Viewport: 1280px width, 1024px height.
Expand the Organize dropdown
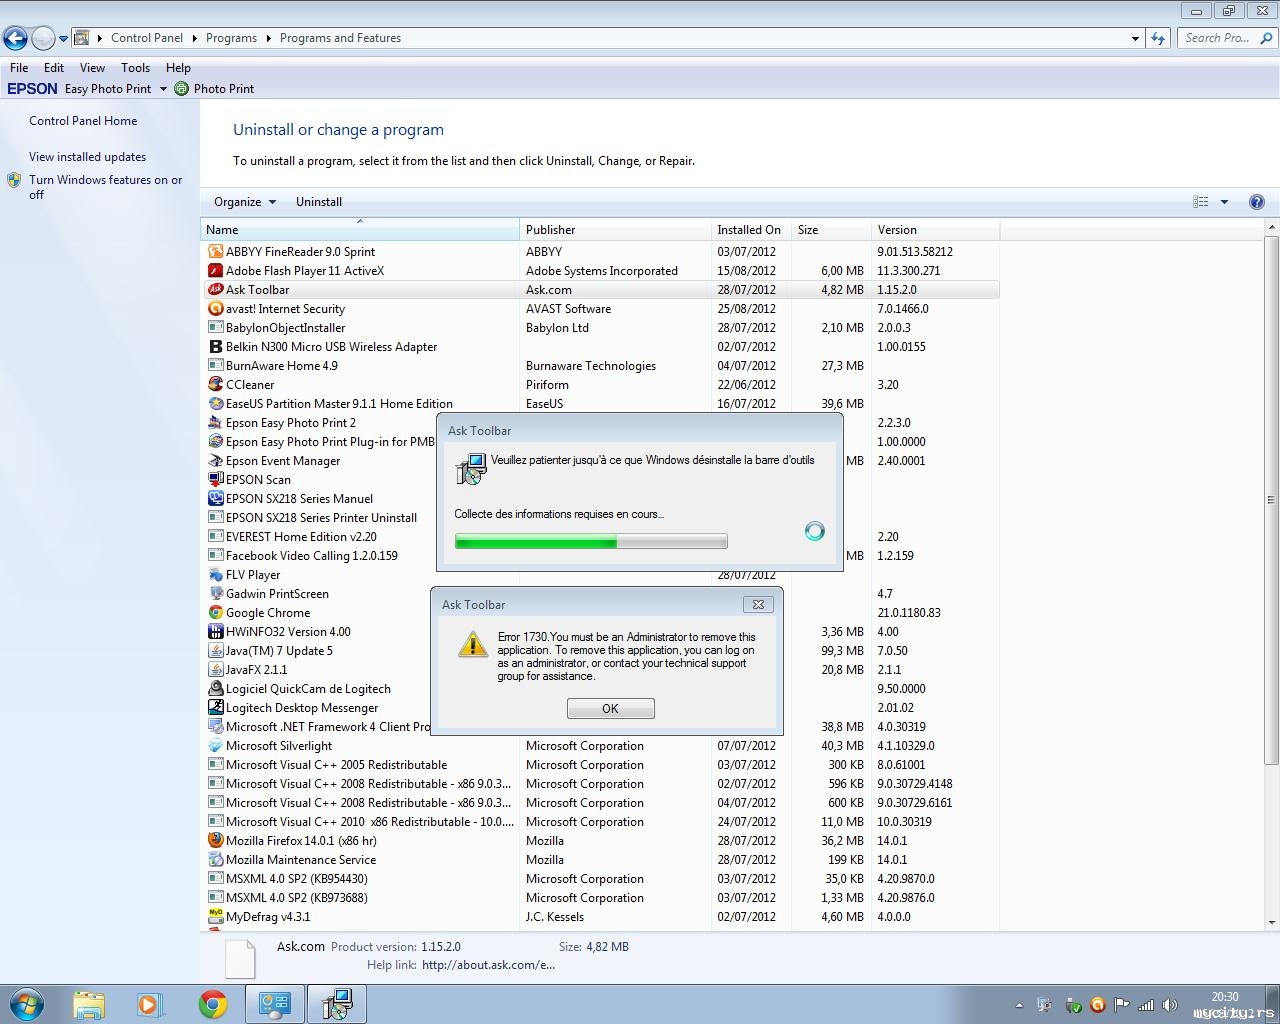tap(244, 202)
